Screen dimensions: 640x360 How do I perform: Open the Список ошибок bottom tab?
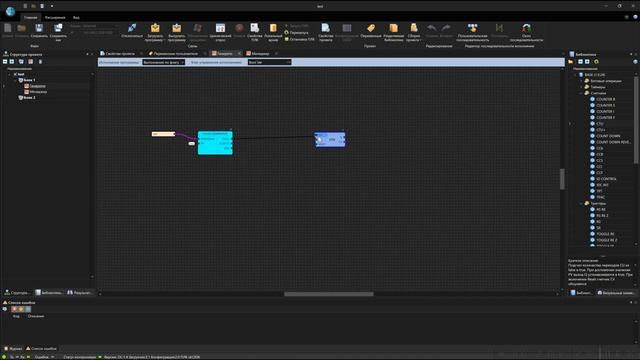coord(41,349)
